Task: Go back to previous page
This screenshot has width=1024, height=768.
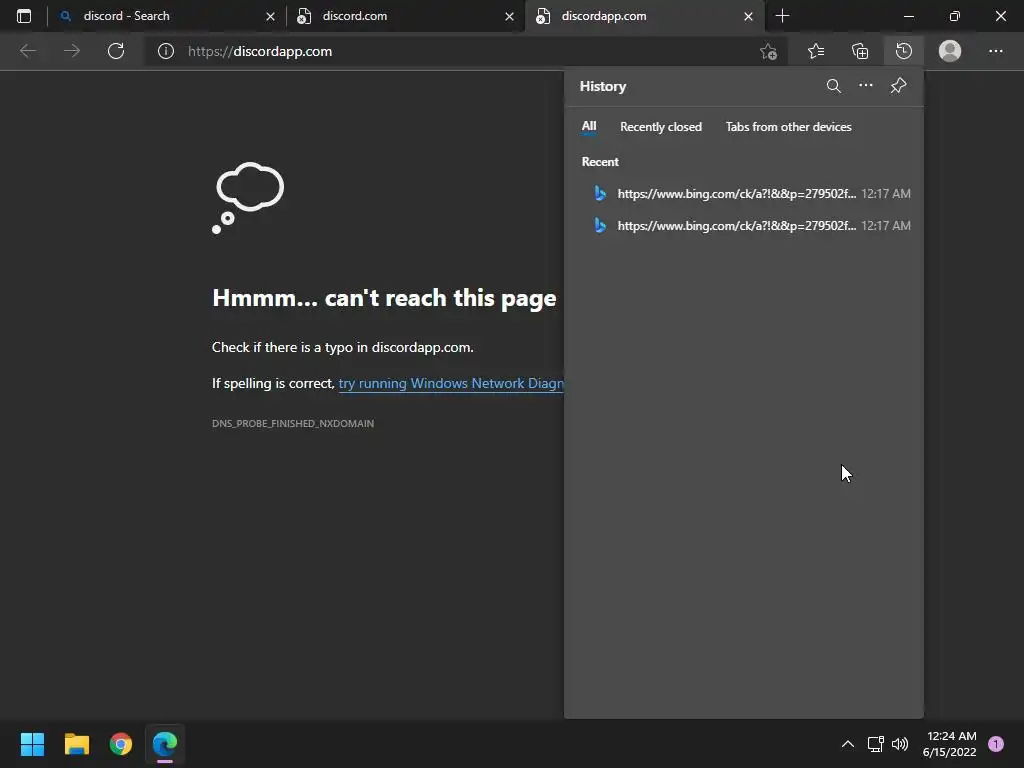Action: (27, 51)
